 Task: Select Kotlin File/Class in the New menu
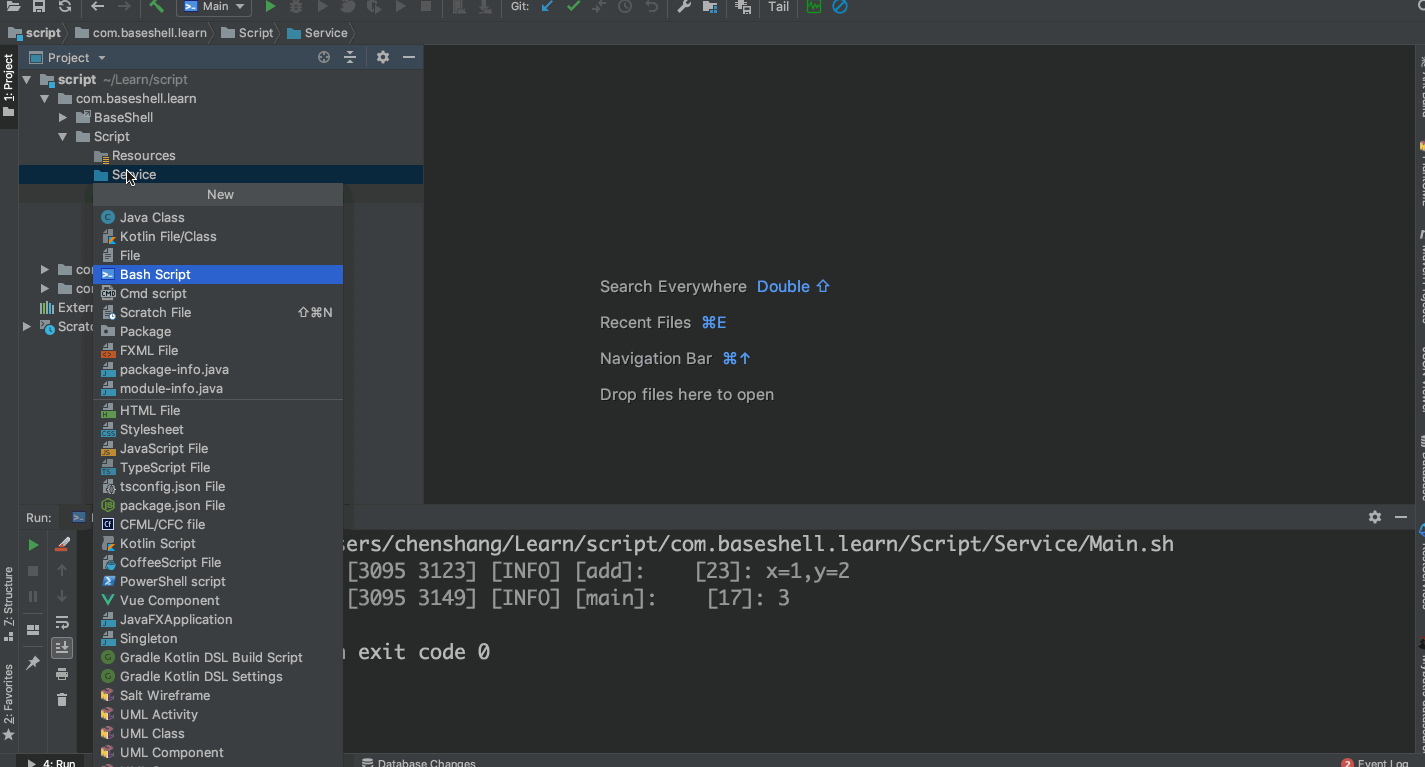coord(168,237)
